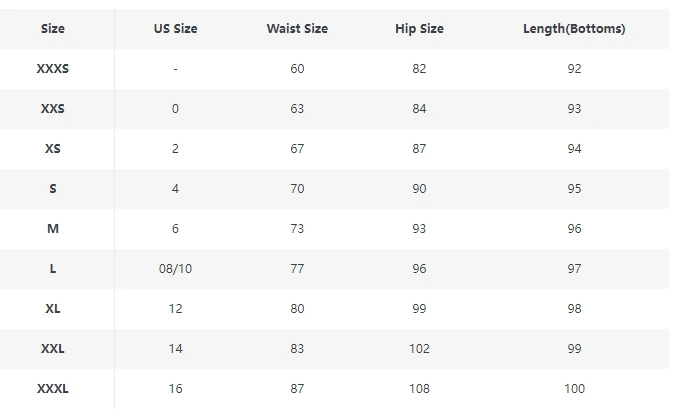Click the Hip Size column header
The image size is (680, 409).
419,29
